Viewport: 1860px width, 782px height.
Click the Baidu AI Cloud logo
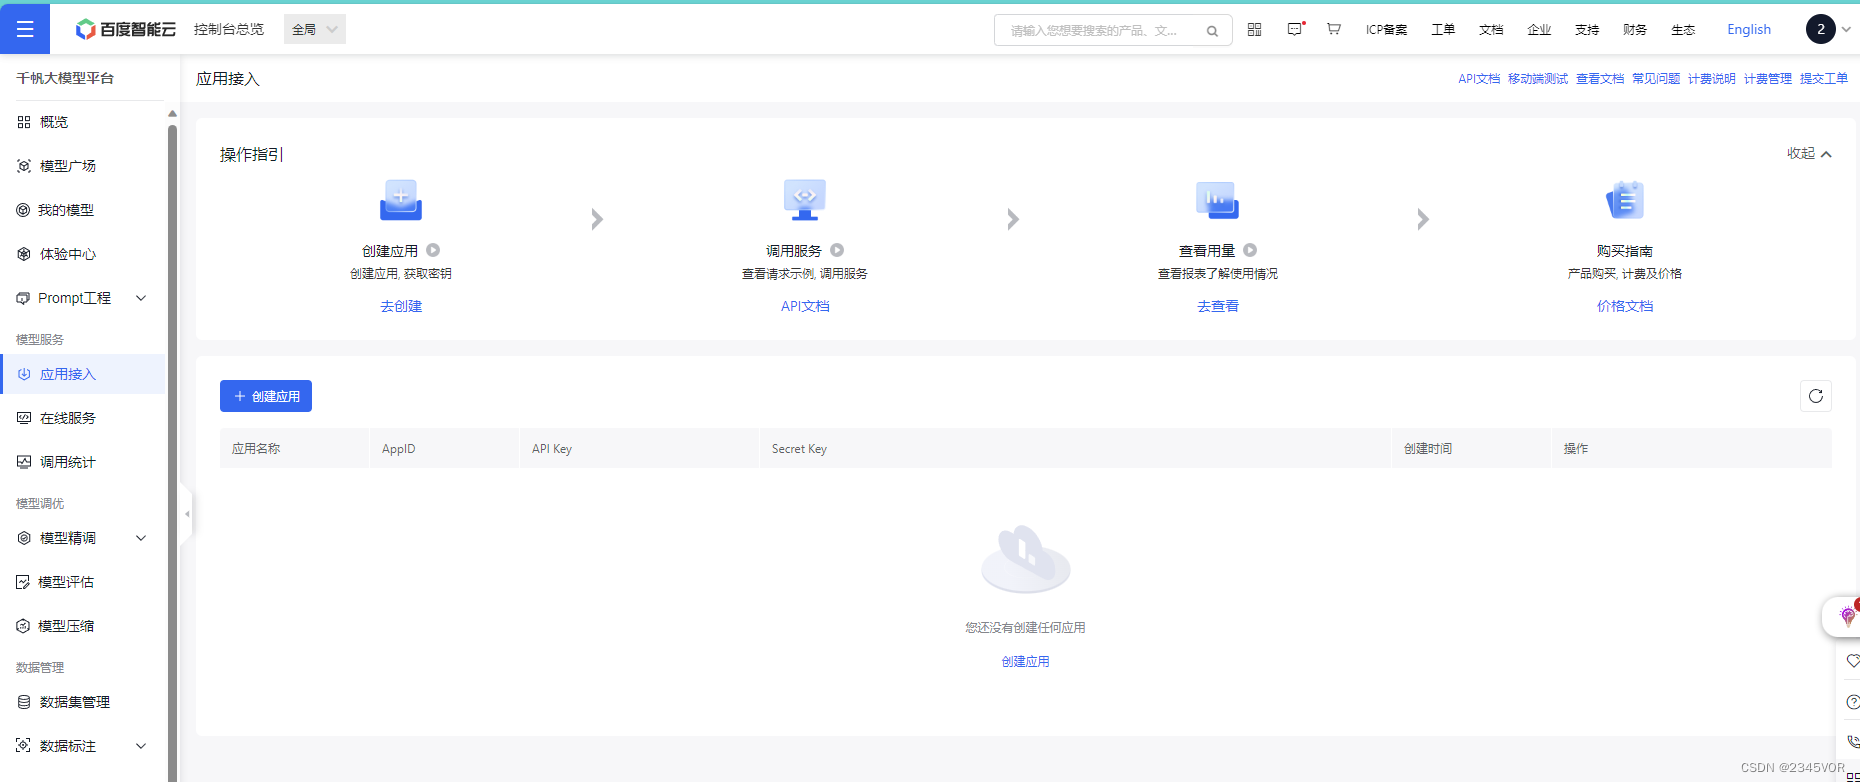pos(126,29)
